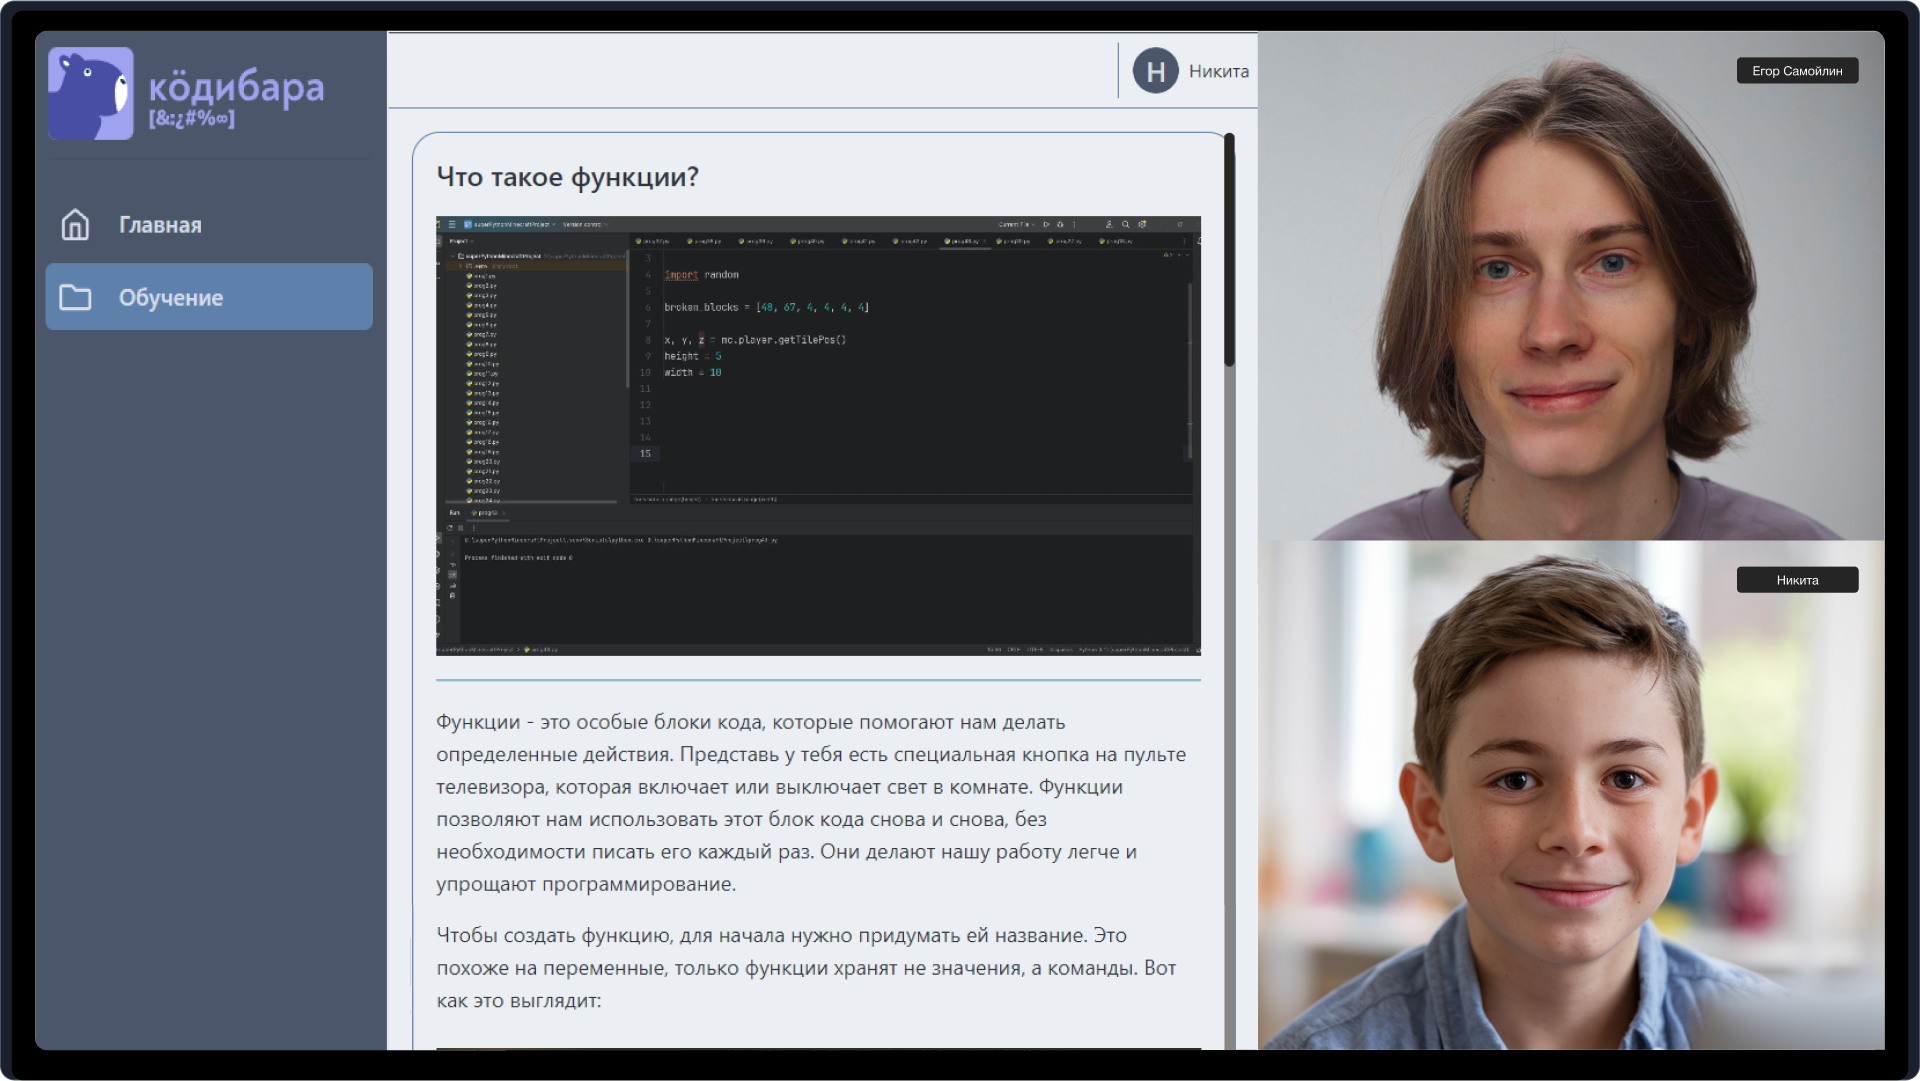The width and height of the screenshot is (1920, 1081).
Task: Click the magnifier search icon in IDE toolbar
Action: (x=1125, y=224)
